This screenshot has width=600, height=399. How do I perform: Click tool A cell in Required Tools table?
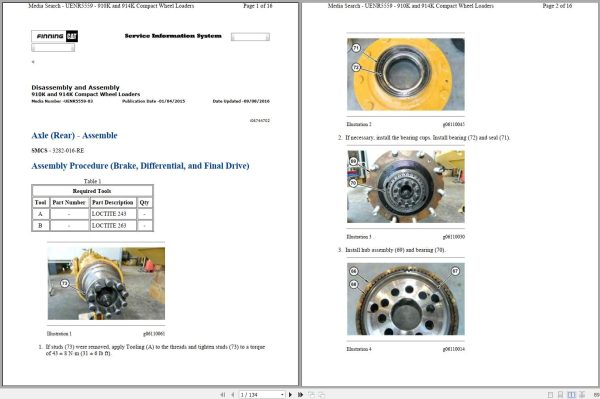(x=41, y=214)
